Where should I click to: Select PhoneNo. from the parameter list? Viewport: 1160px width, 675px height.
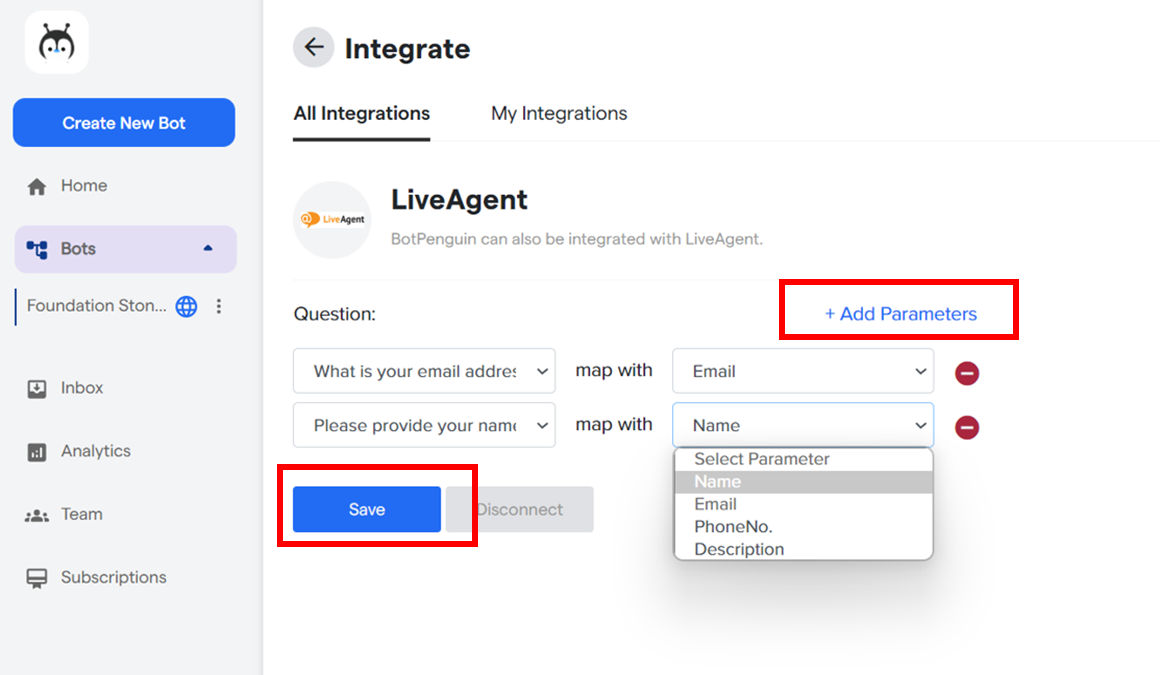click(733, 526)
